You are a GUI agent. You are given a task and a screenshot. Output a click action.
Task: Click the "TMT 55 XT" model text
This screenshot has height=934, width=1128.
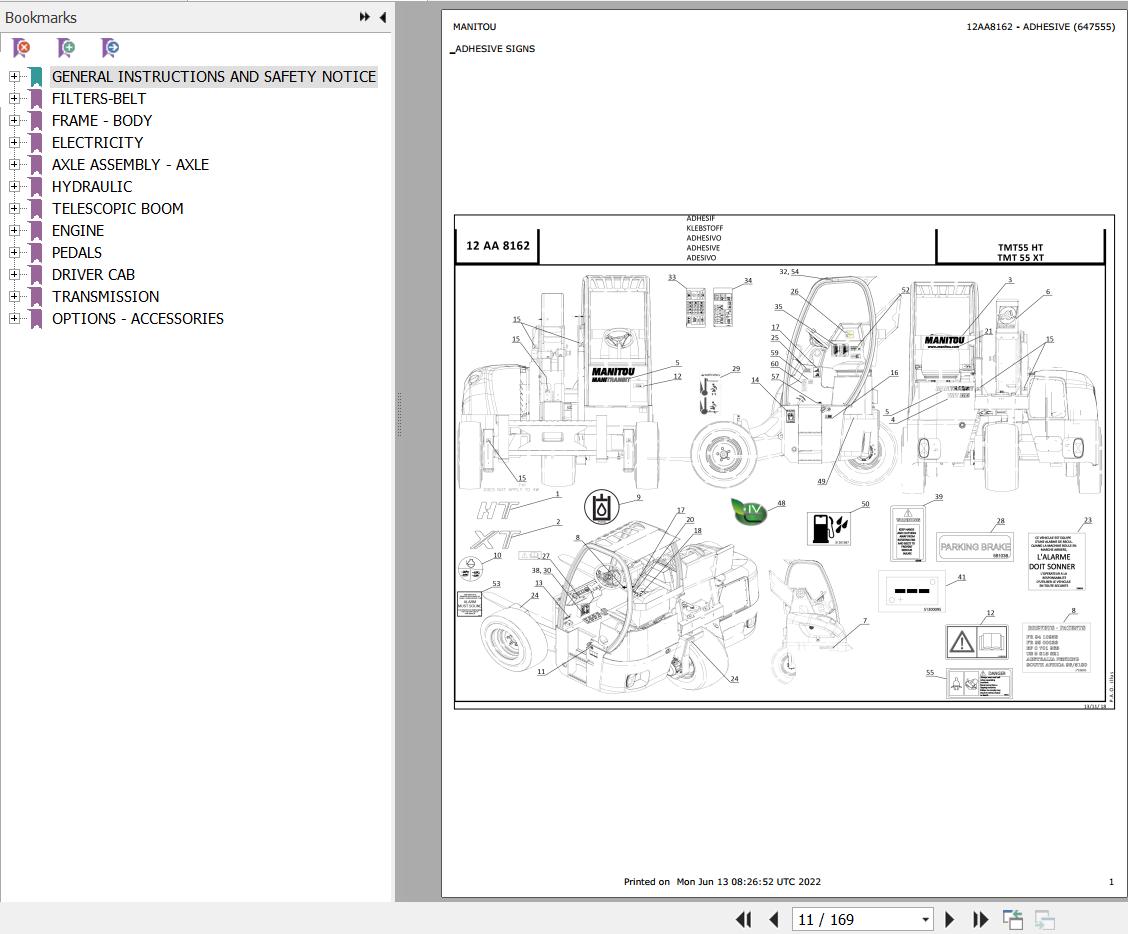pyautogui.click(x=1020, y=258)
